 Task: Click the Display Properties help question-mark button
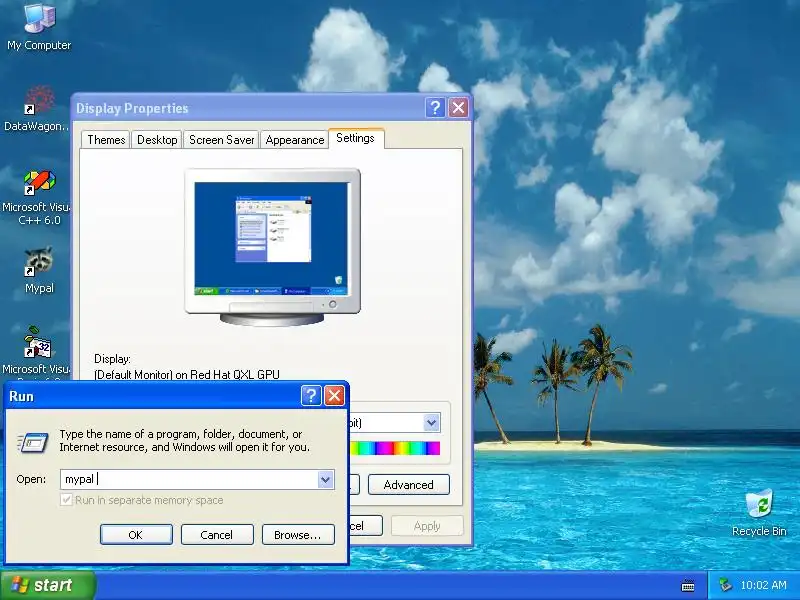(435, 108)
